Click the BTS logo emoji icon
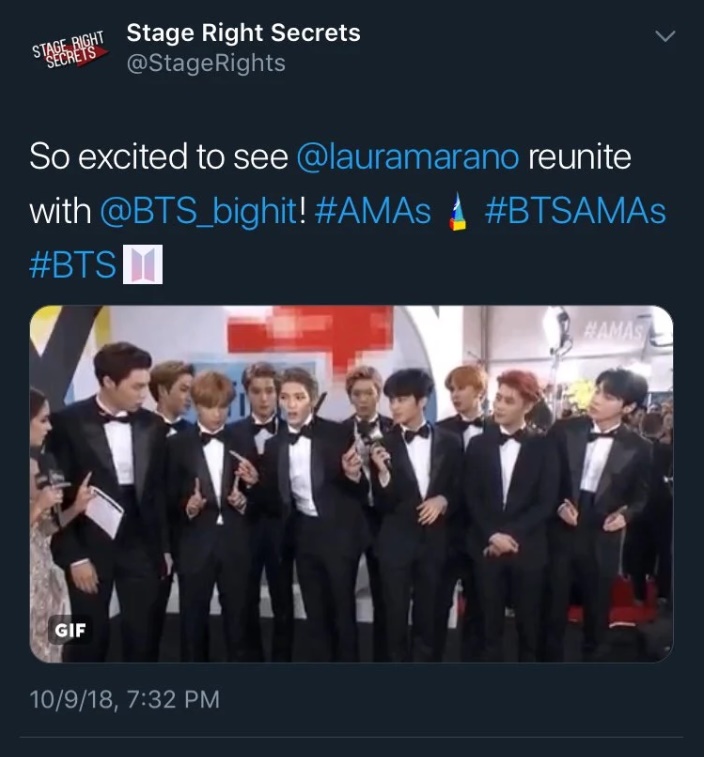Screen dimensions: 706x757 coord(141,267)
